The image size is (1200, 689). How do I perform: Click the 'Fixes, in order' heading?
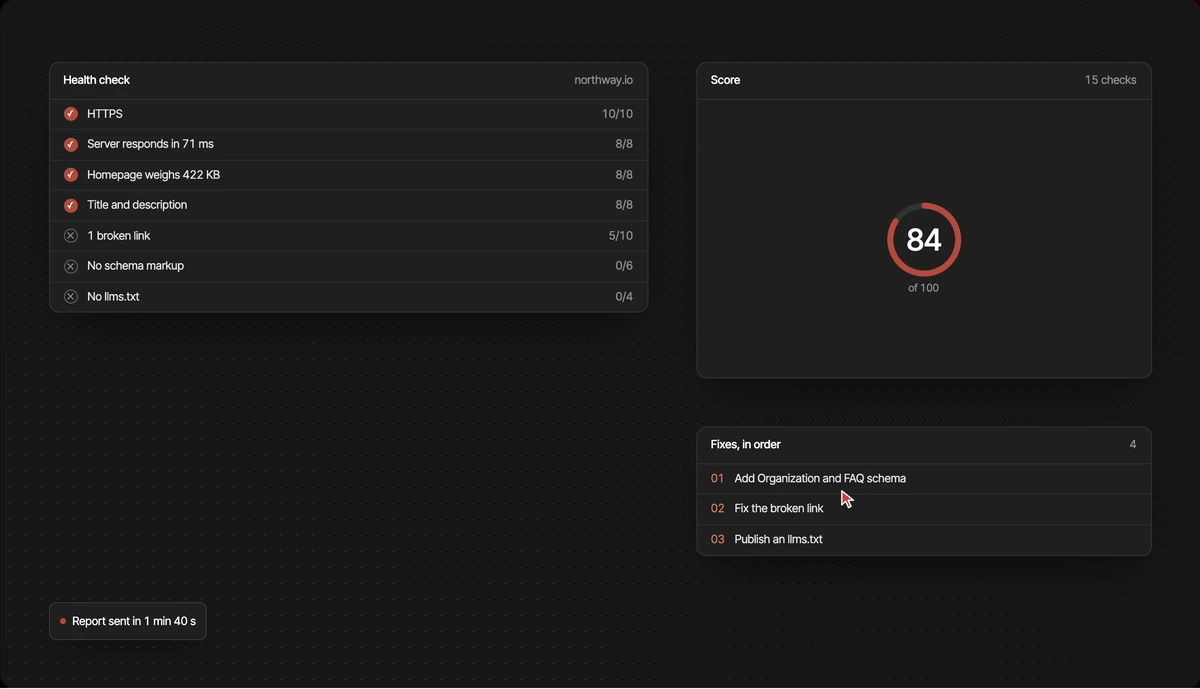click(745, 444)
